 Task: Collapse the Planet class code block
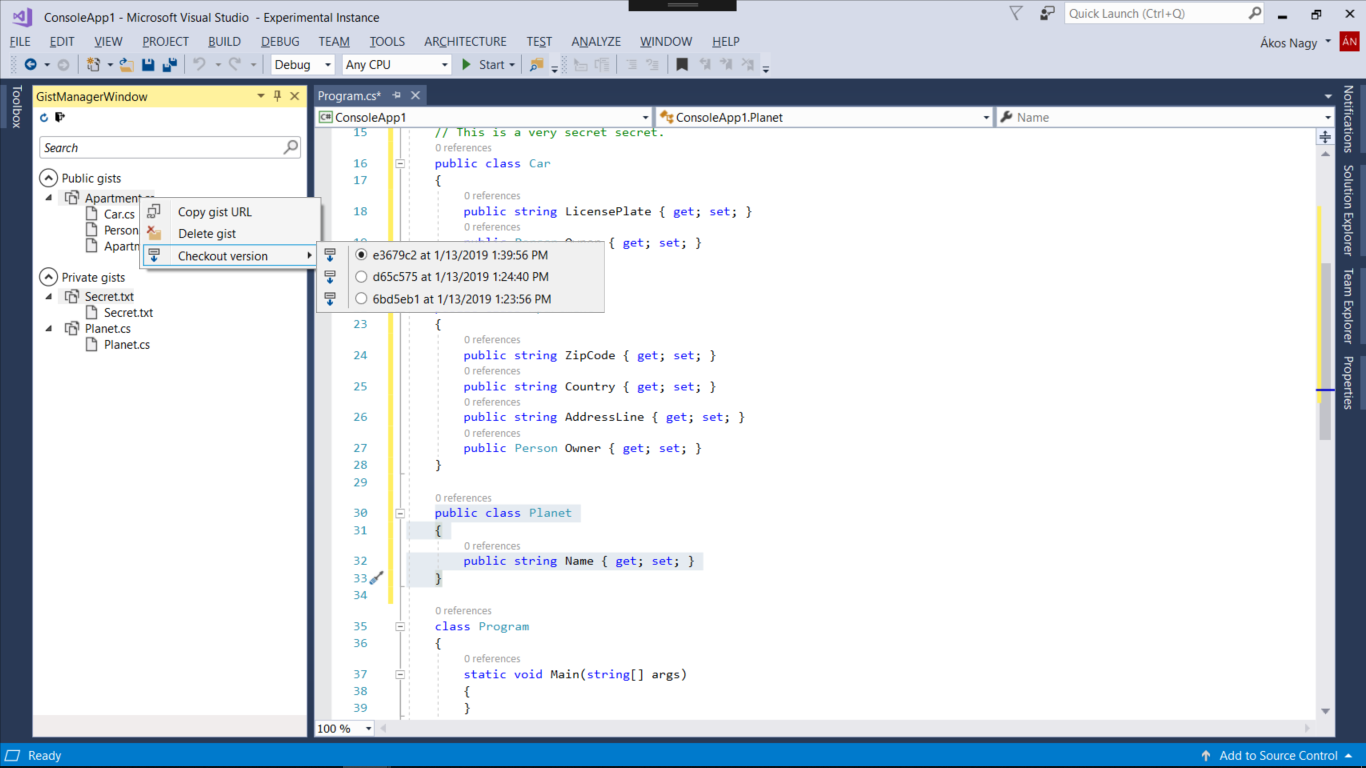(400, 513)
